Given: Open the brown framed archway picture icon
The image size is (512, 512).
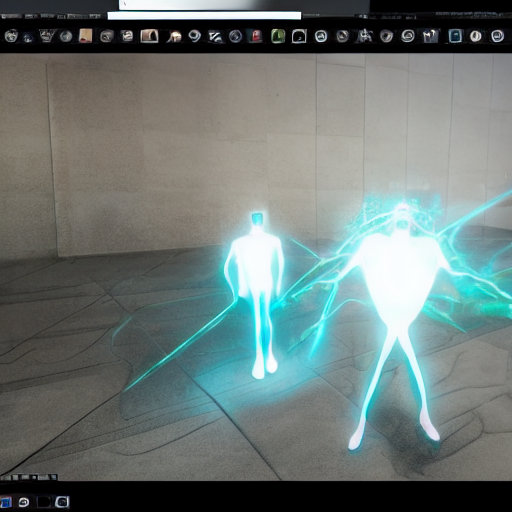Looking at the screenshot, I should [149, 36].
